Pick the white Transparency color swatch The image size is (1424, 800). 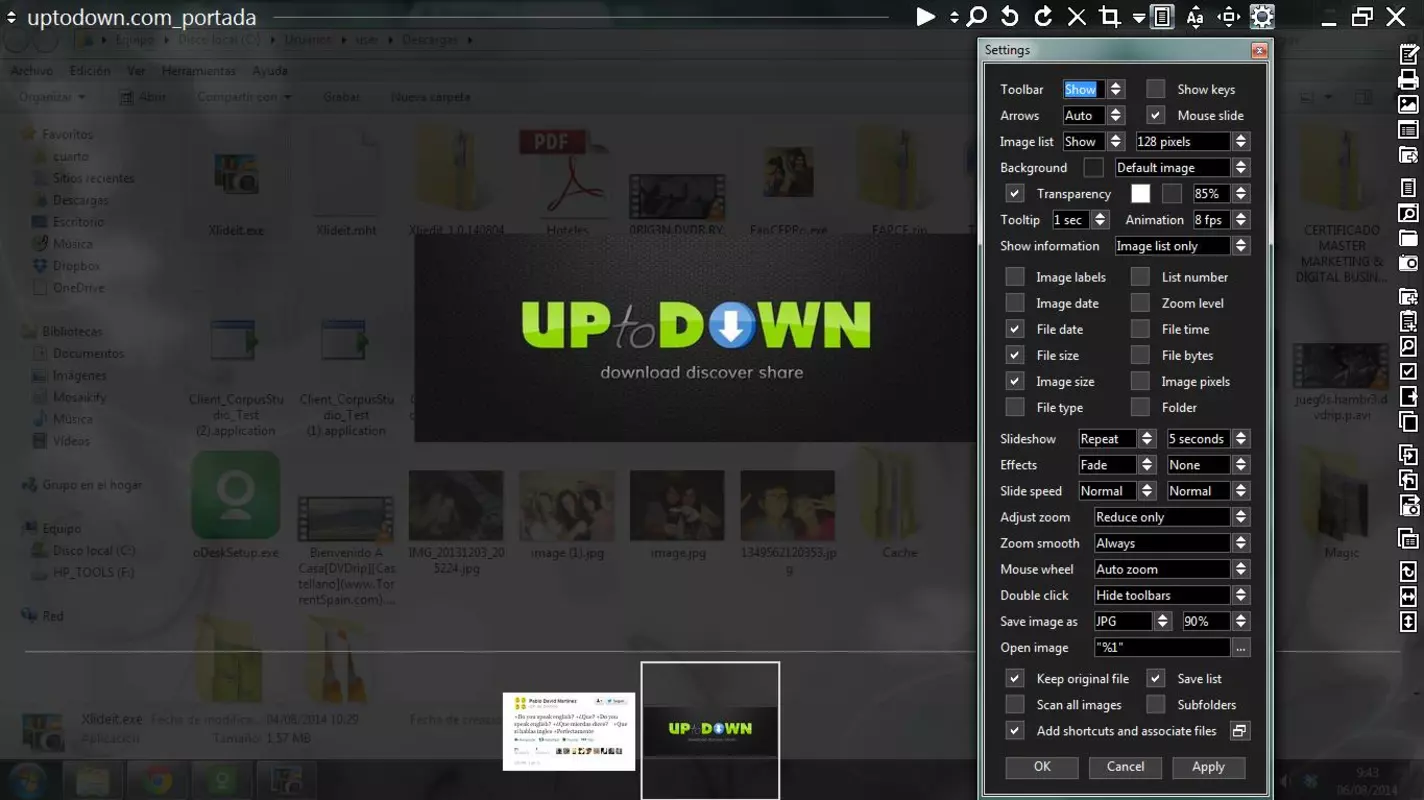(1140, 193)
